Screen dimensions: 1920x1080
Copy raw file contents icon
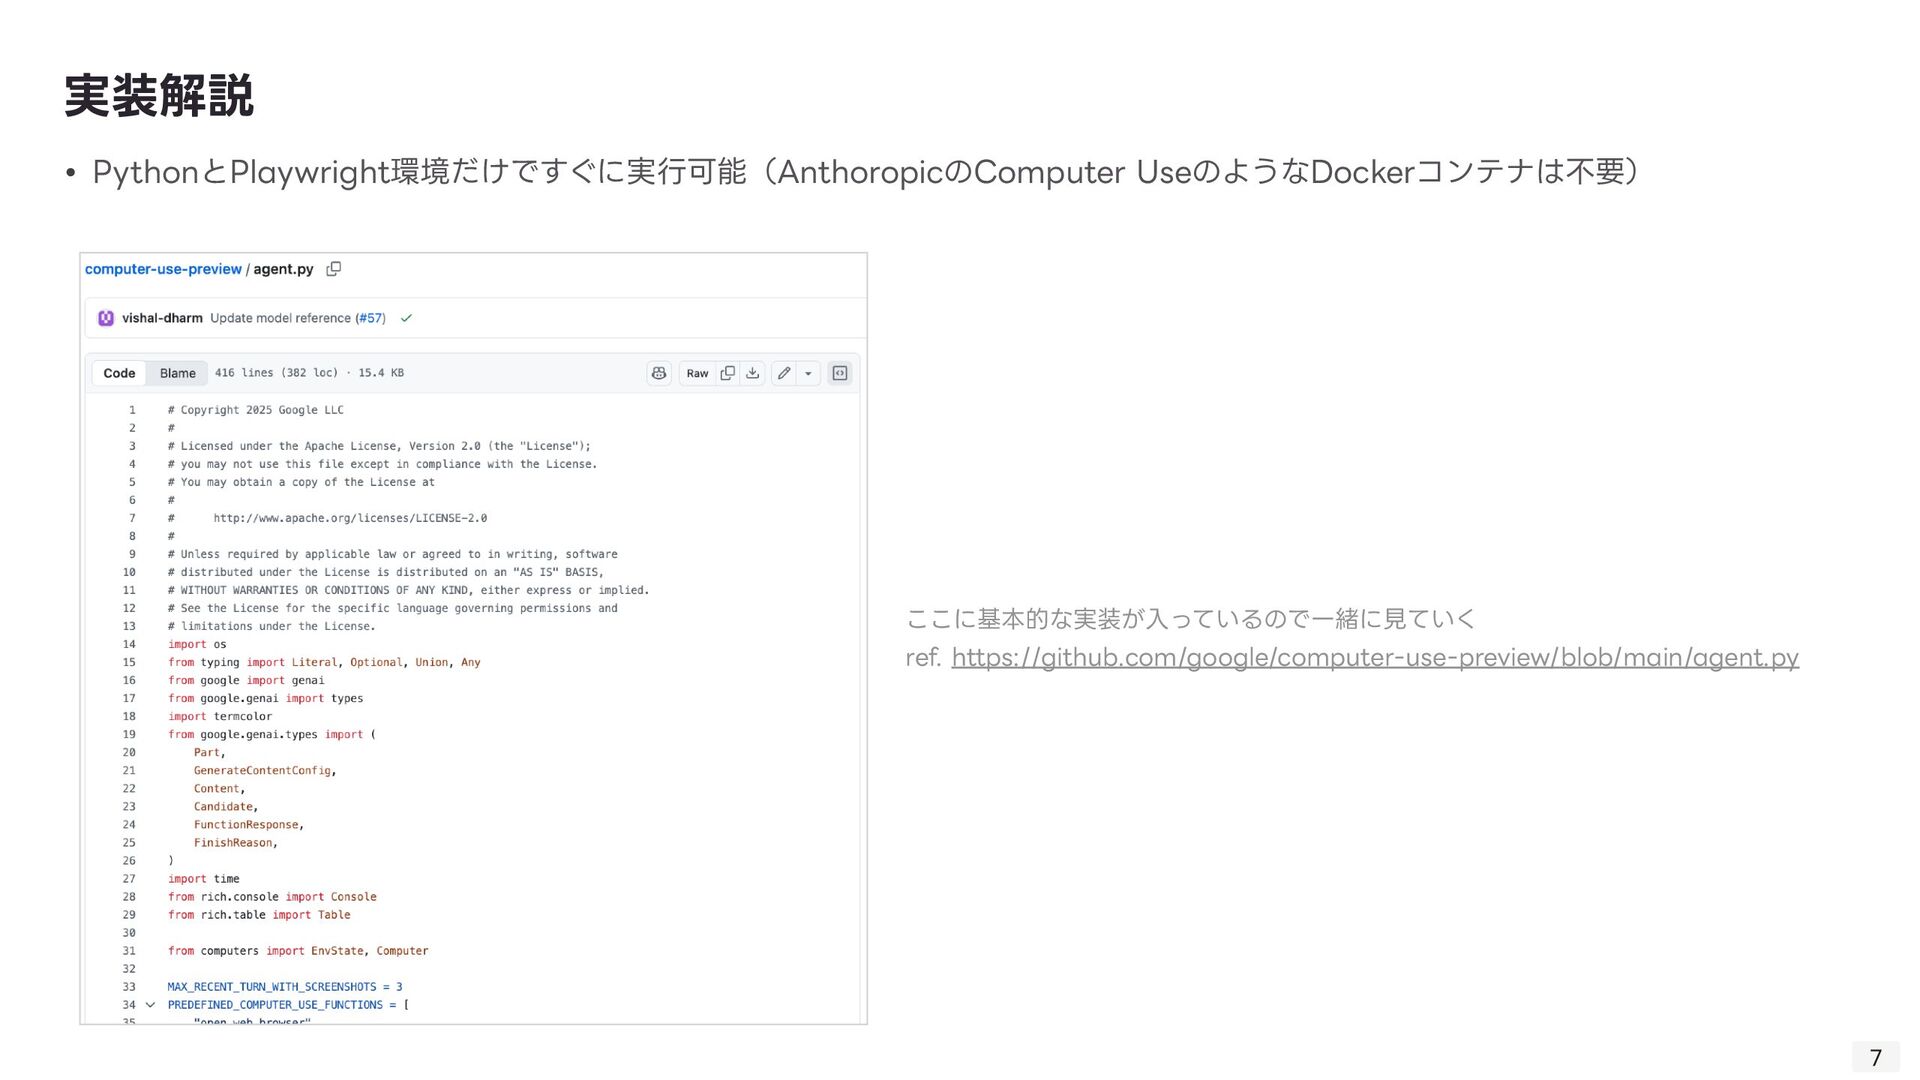(x=728, y=373)
